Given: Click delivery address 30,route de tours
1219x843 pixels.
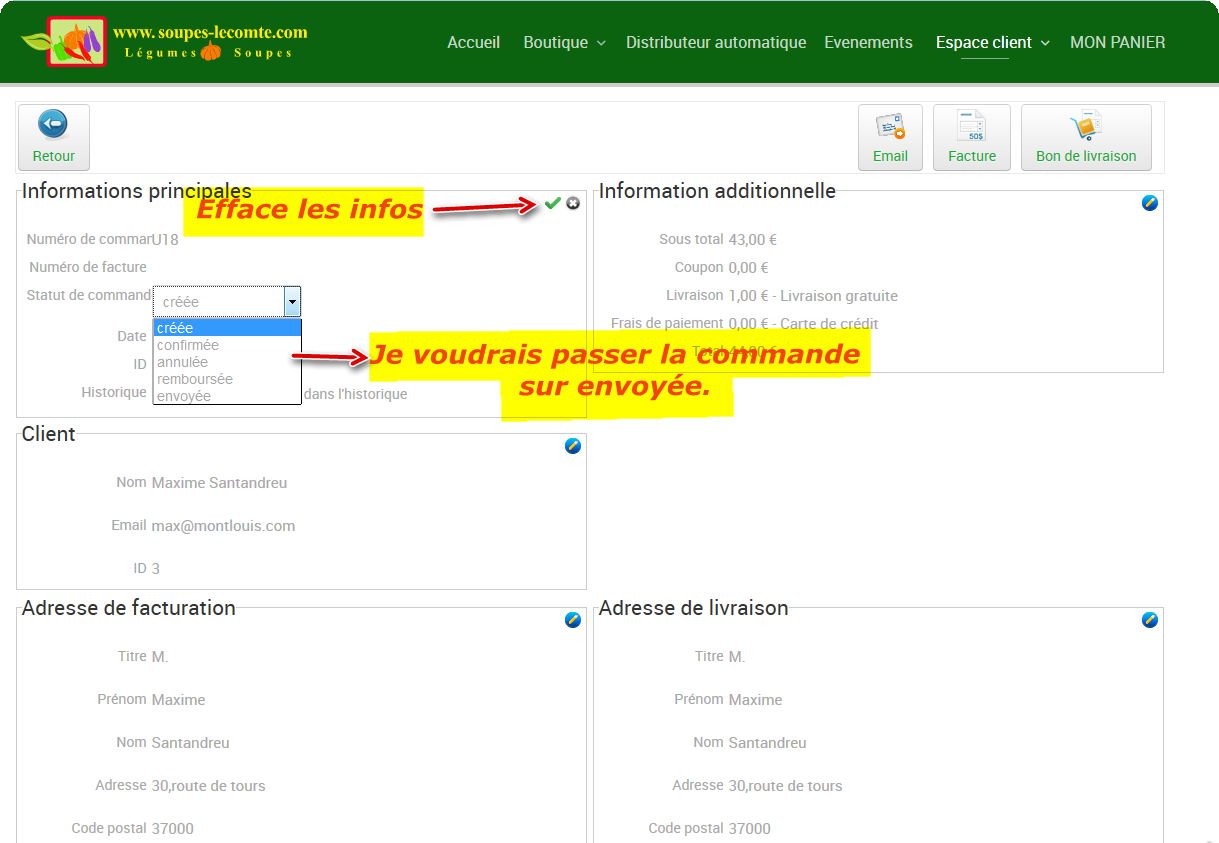Looking at the screenshot, I should click(x=785, y=786).
